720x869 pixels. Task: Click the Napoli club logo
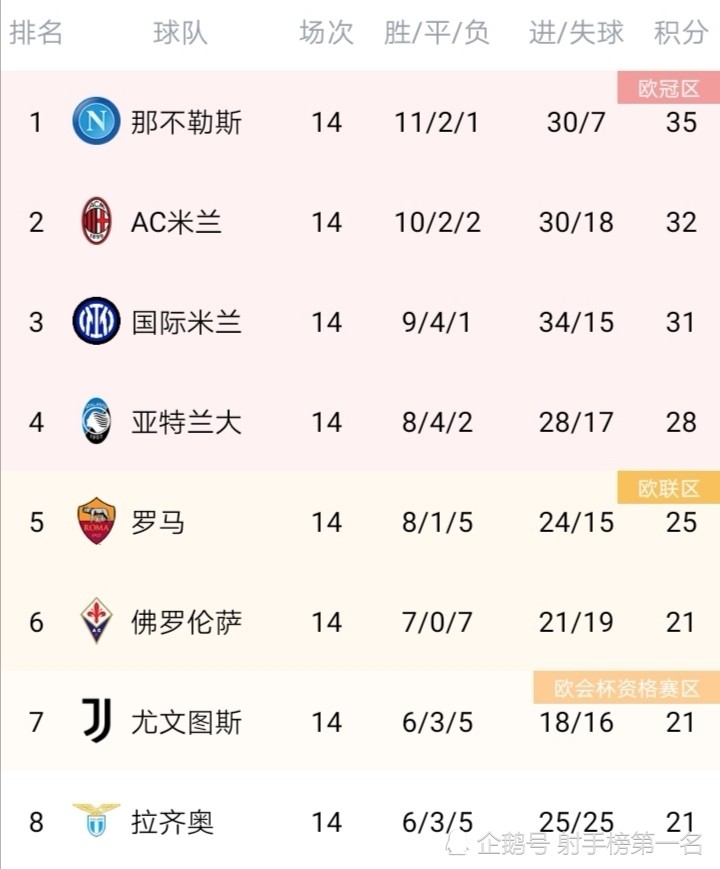point(96,121)
